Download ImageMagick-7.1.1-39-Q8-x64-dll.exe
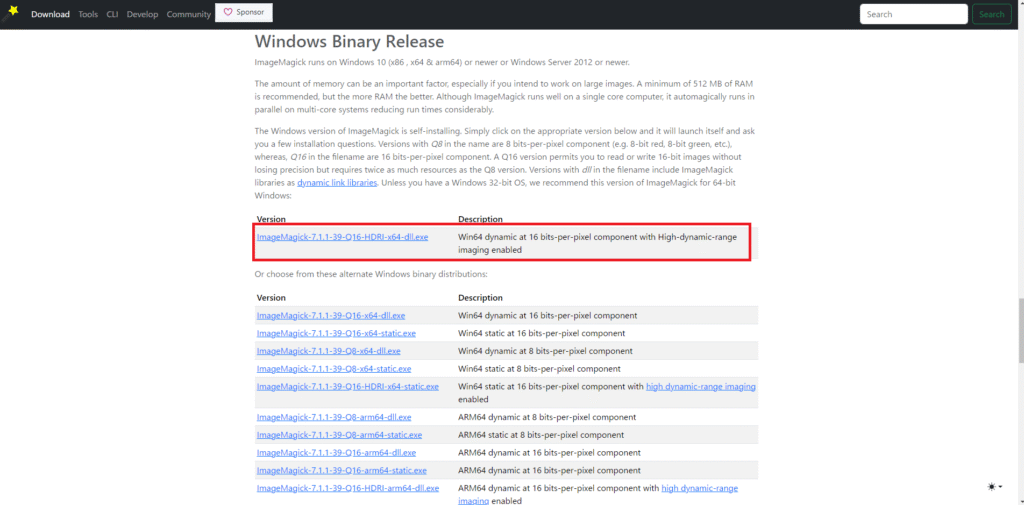 tap(328, 351)
